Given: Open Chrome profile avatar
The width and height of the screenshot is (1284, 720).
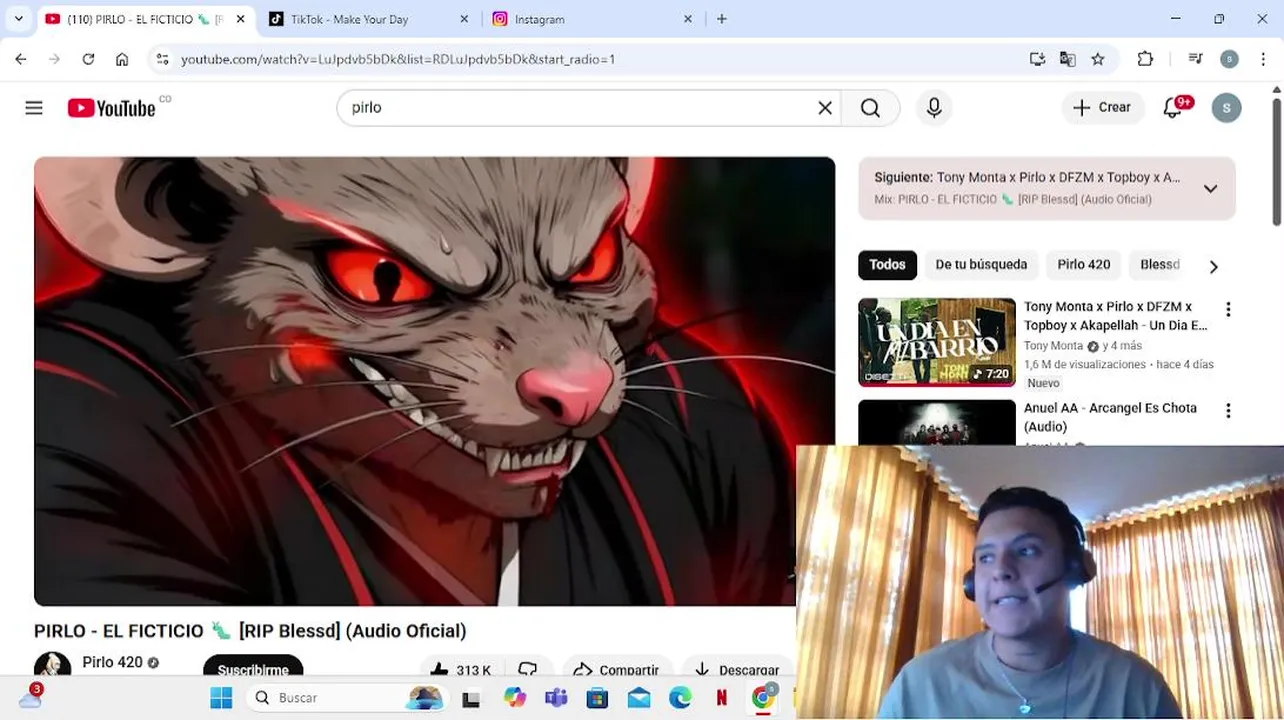Looking at the screenshot, I should pos(1229,59).
